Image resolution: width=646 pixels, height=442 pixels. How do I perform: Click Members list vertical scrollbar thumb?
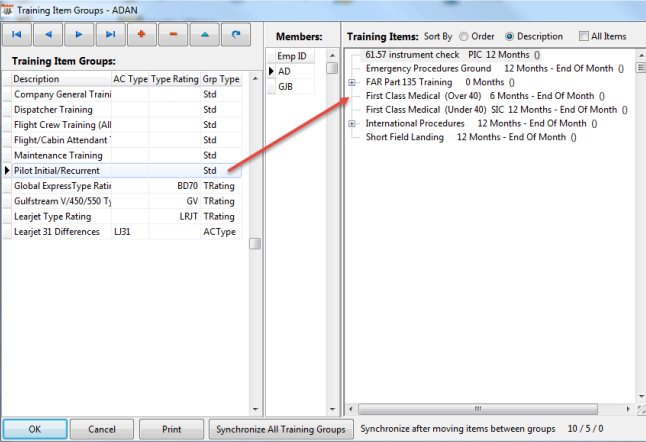click(x=332, y=68)
